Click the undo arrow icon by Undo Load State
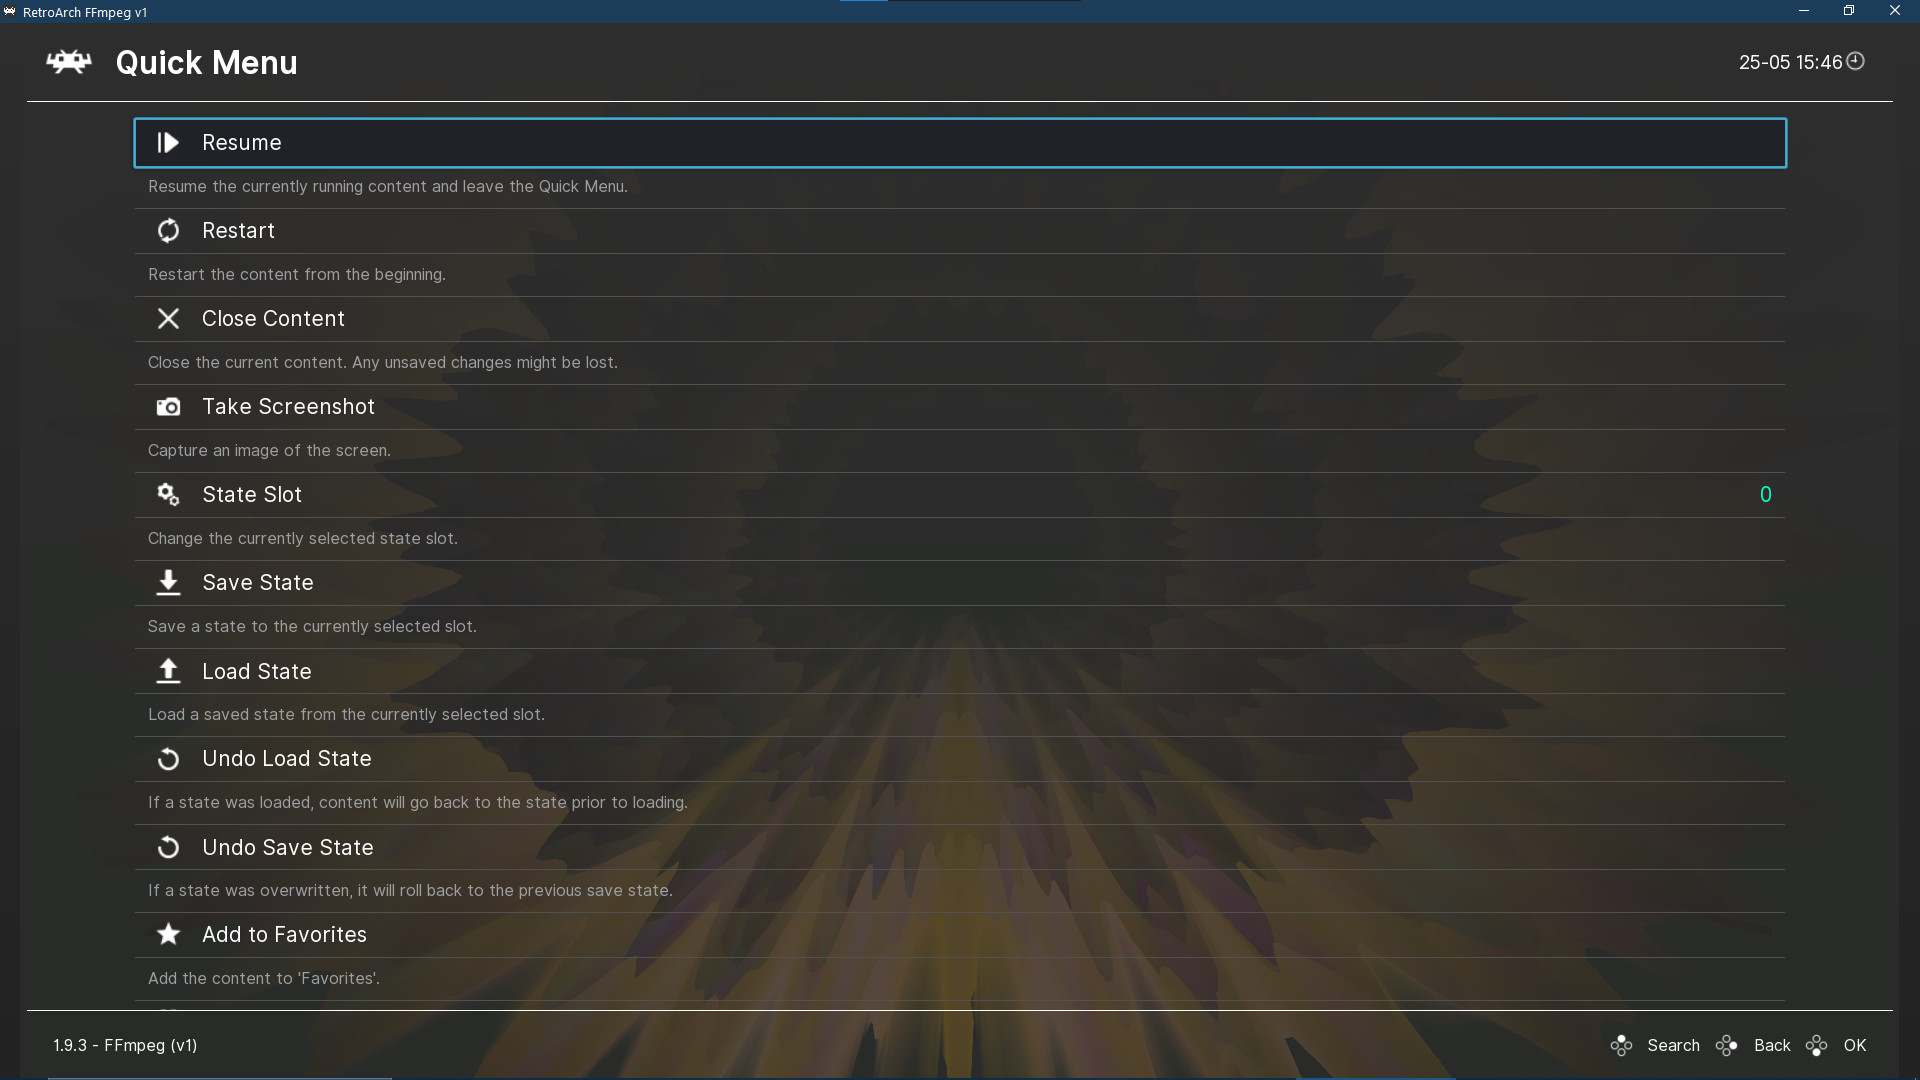The height and width of the screenshot is (1080, 1920). click(x=168, y=758)
